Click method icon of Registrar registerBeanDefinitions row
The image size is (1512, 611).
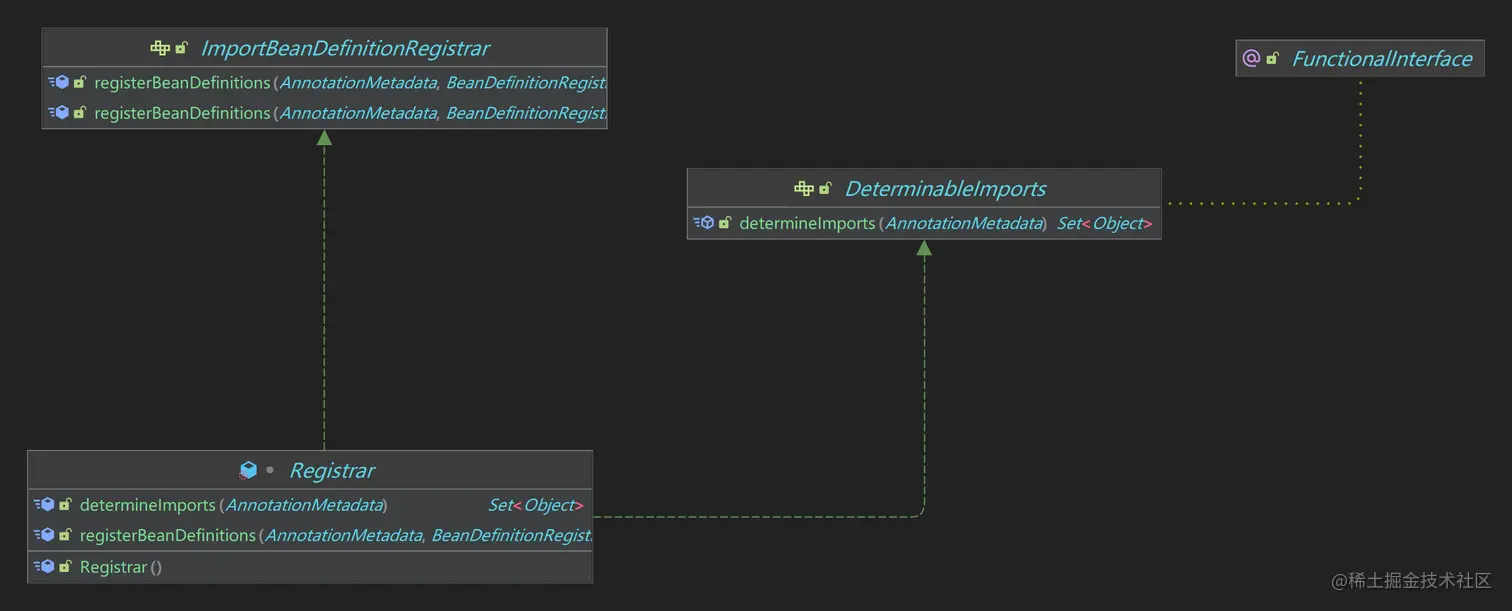click(44, 536)
